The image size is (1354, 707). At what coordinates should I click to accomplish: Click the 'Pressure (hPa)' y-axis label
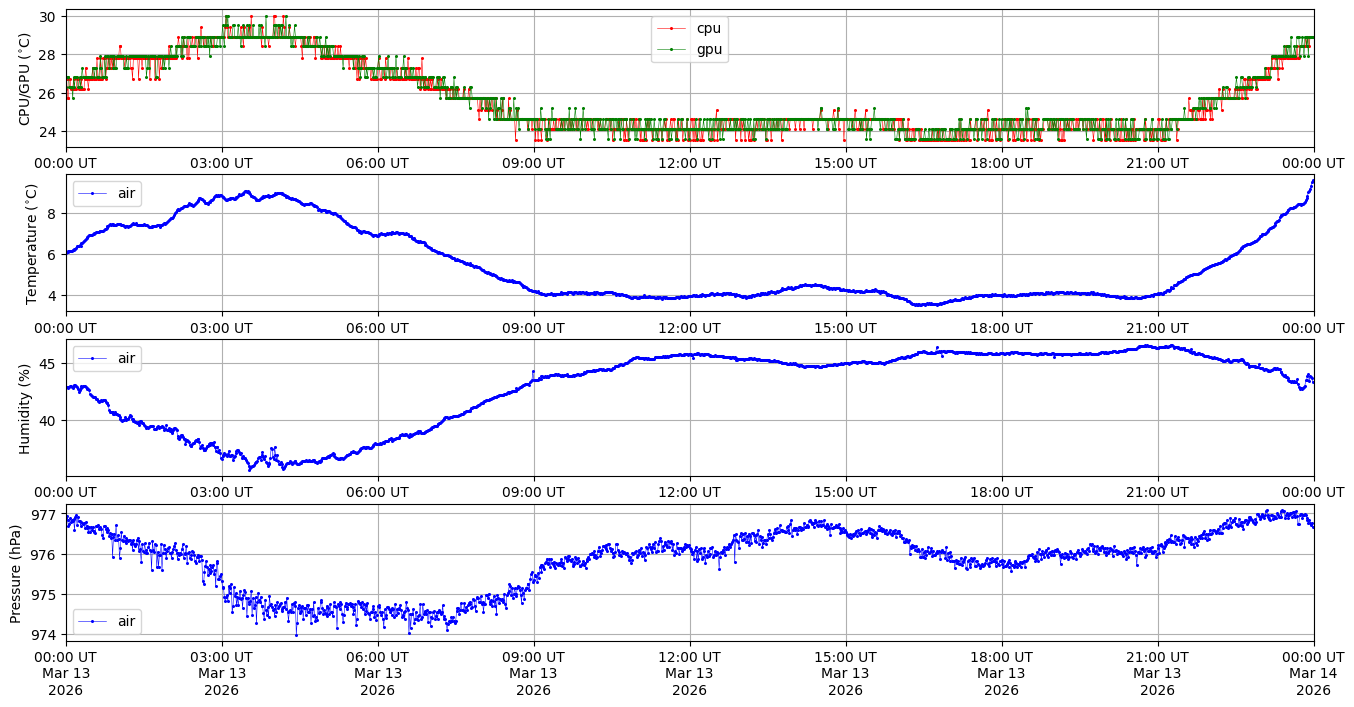point(16,573)
